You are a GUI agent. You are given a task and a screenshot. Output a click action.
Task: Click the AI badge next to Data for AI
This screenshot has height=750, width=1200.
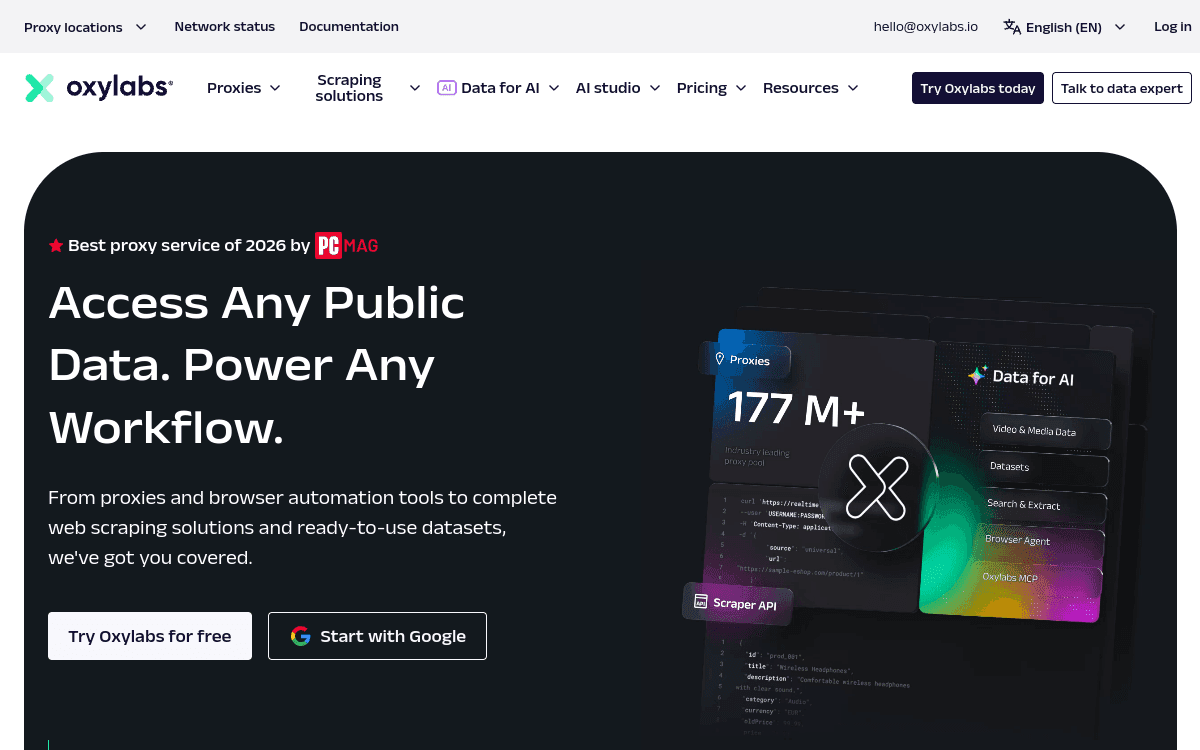click(x=446, y=87)
